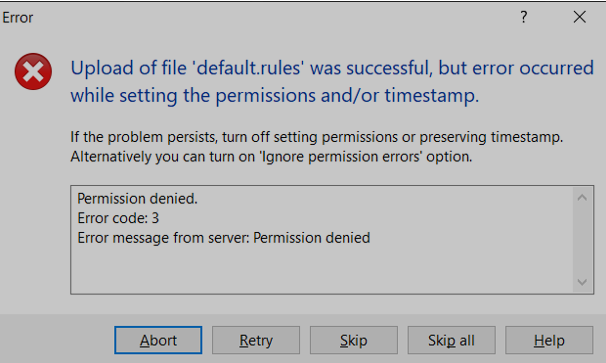Click the details box scrollbar track

[x=582, y=240]
